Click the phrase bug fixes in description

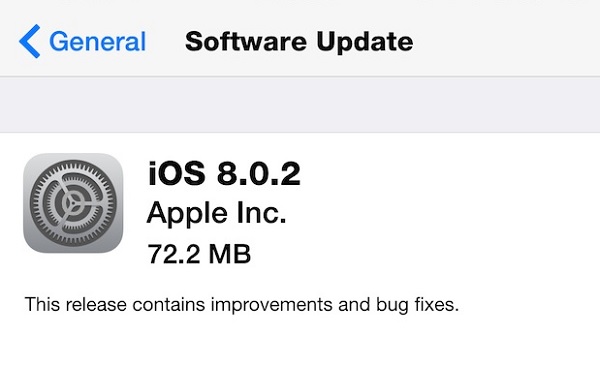click(x=417, y=305)
